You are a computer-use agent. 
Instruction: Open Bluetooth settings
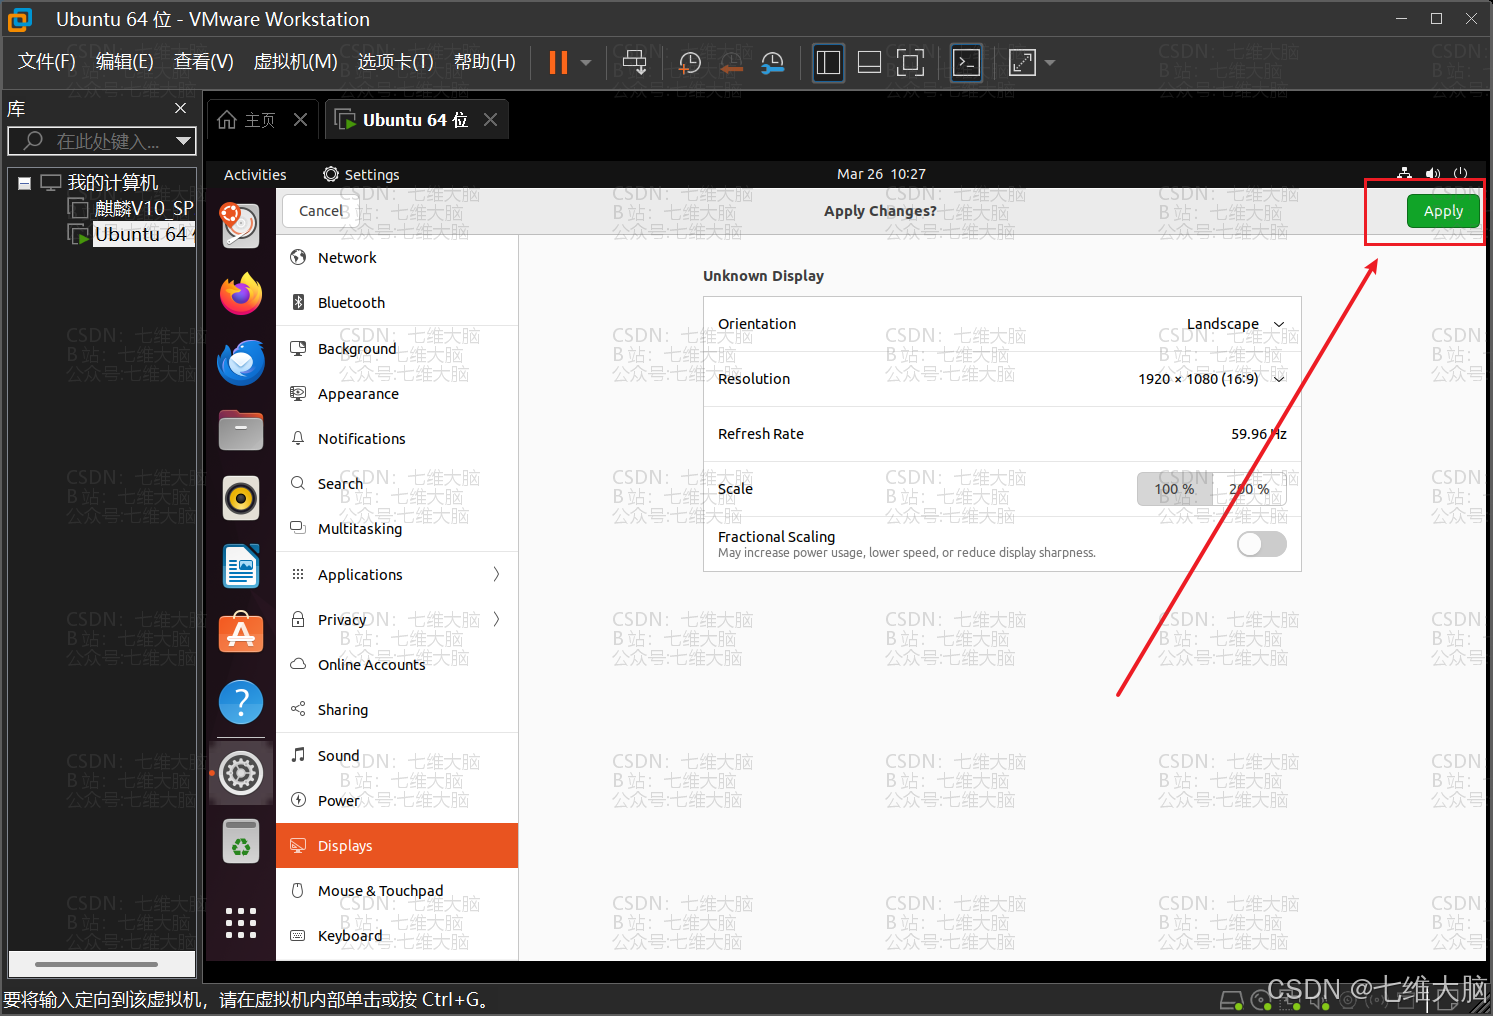click(397, 303)
